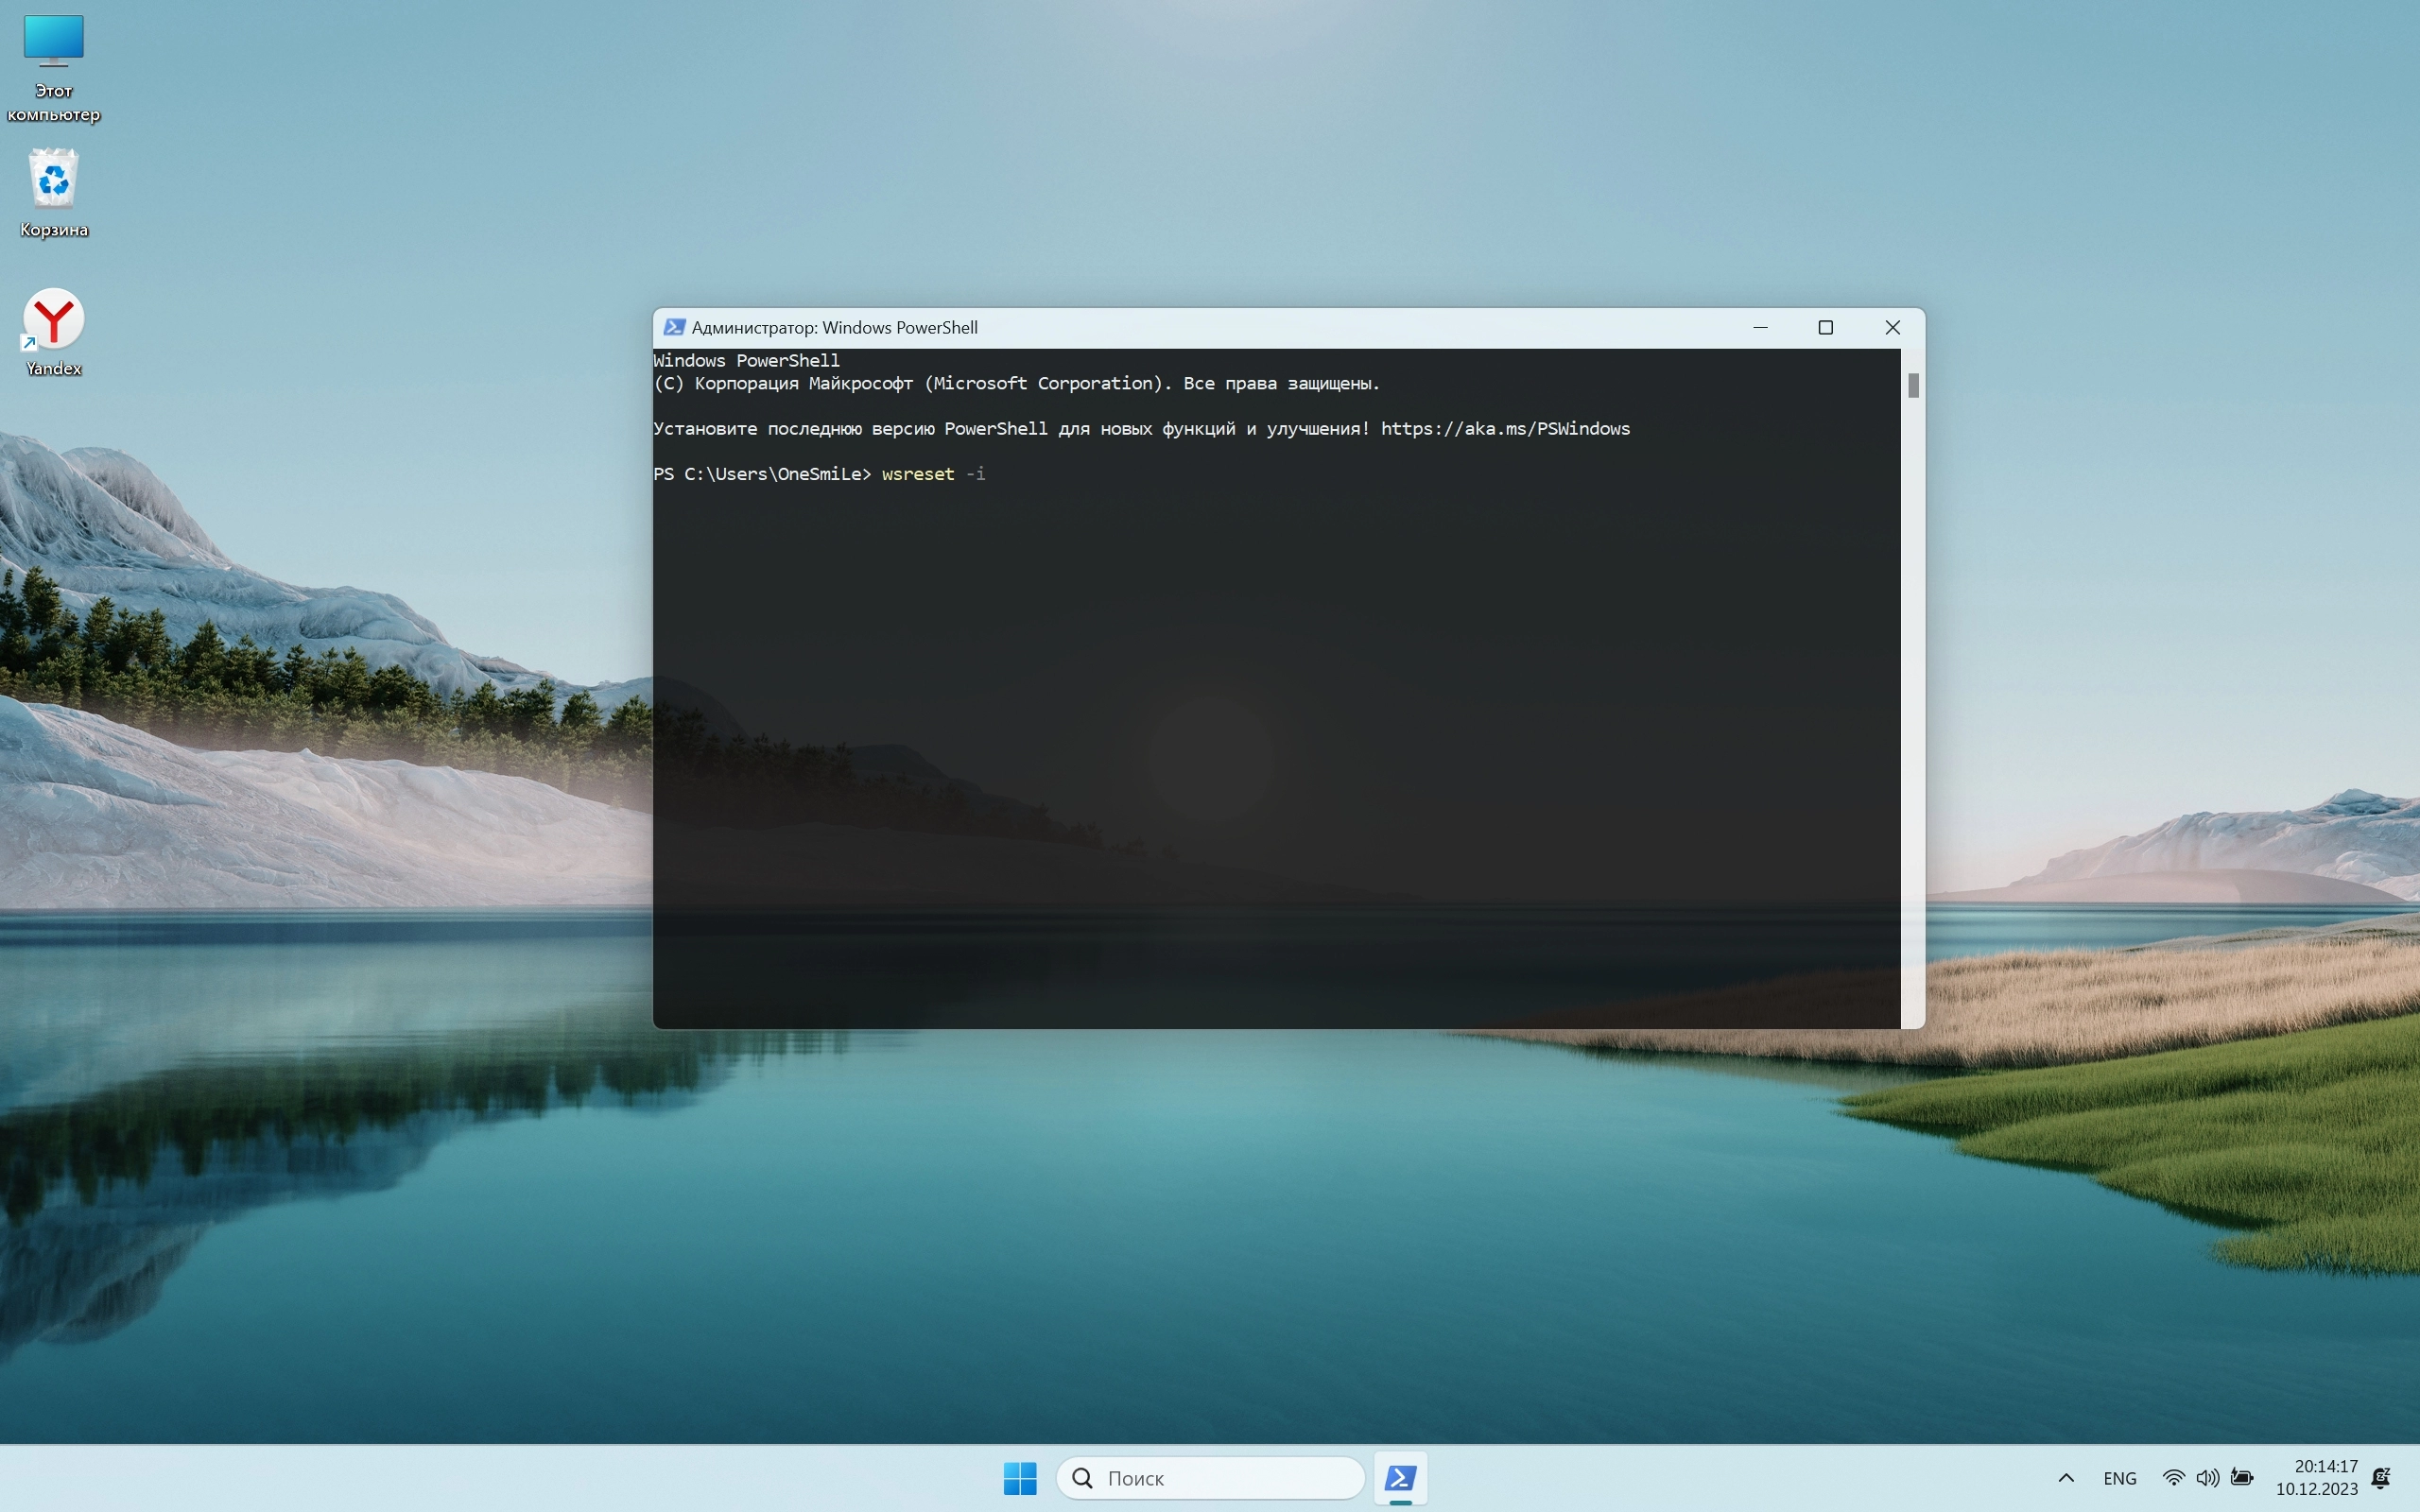Open the Windows Start menu

(1020, 1477)
